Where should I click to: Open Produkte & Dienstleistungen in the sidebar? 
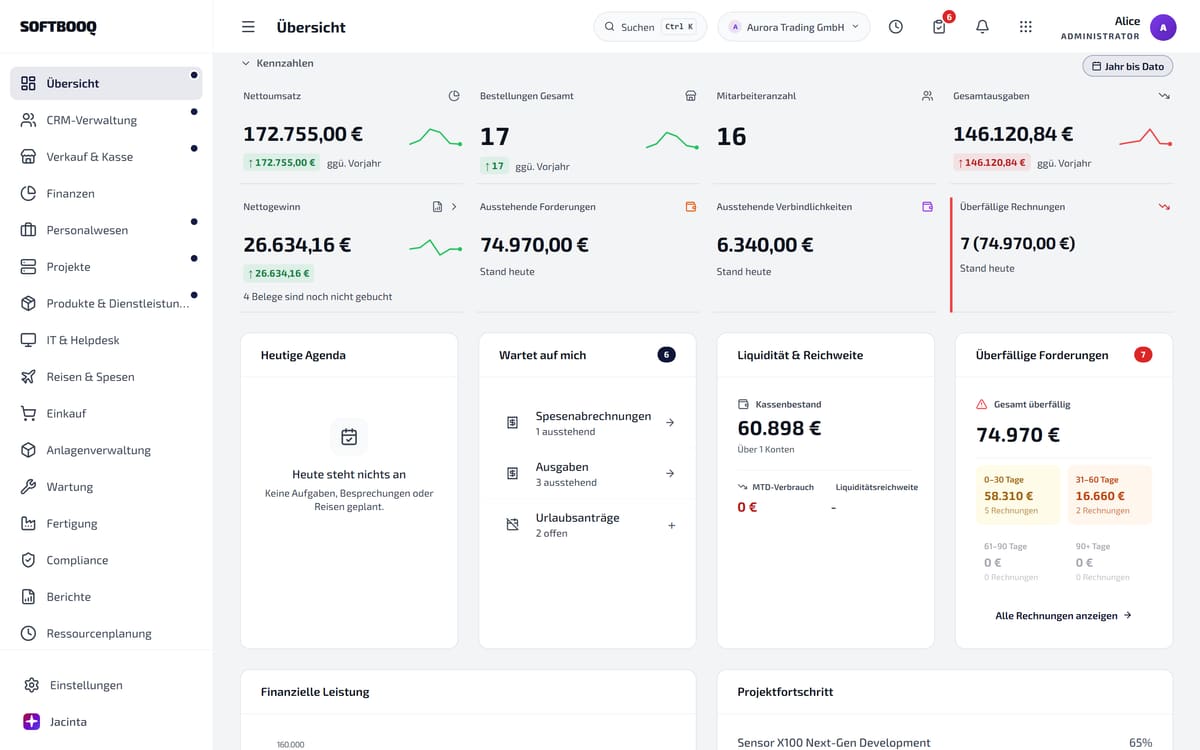point(106,303)
